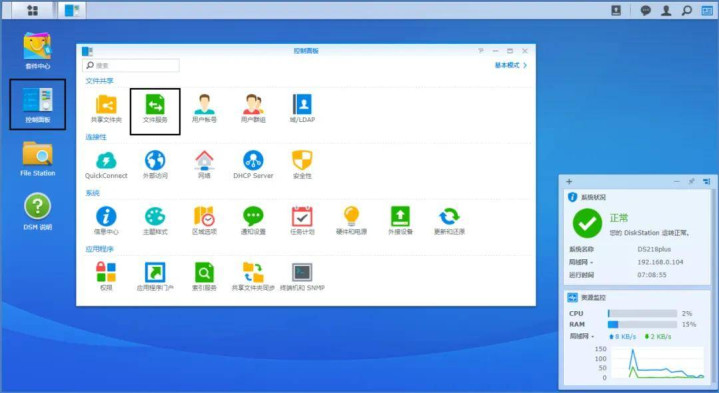Open 硬件和电源 lightbulb icon
719x393 pixels.
[x=351, y=221]
